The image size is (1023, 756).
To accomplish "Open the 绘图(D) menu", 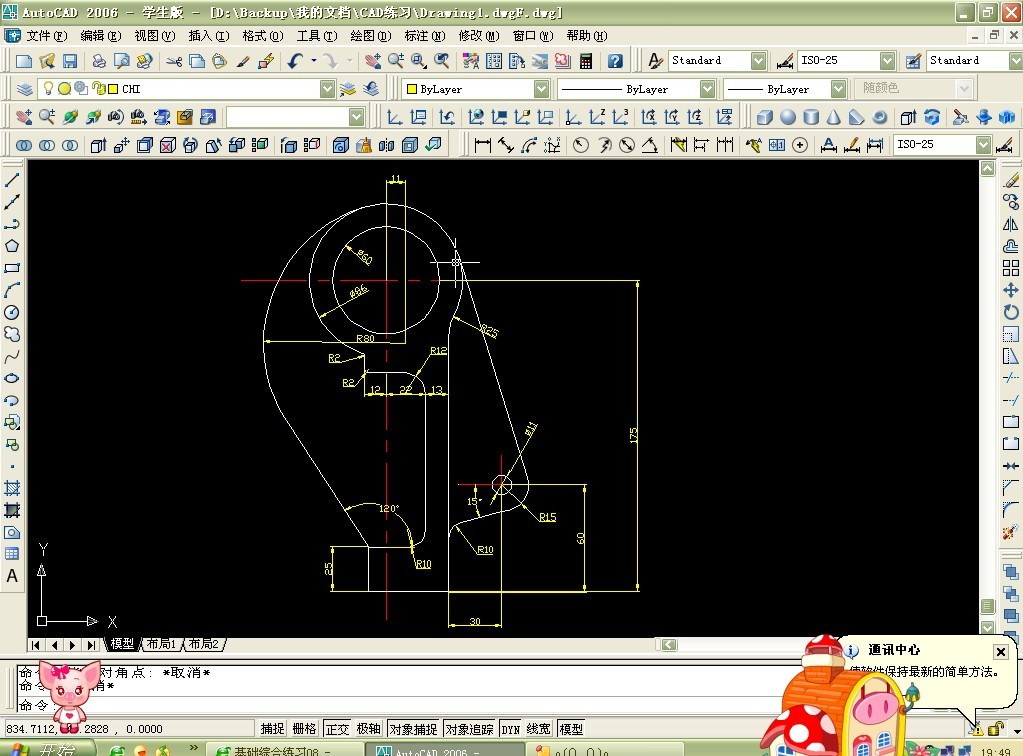I will point(371,36).
